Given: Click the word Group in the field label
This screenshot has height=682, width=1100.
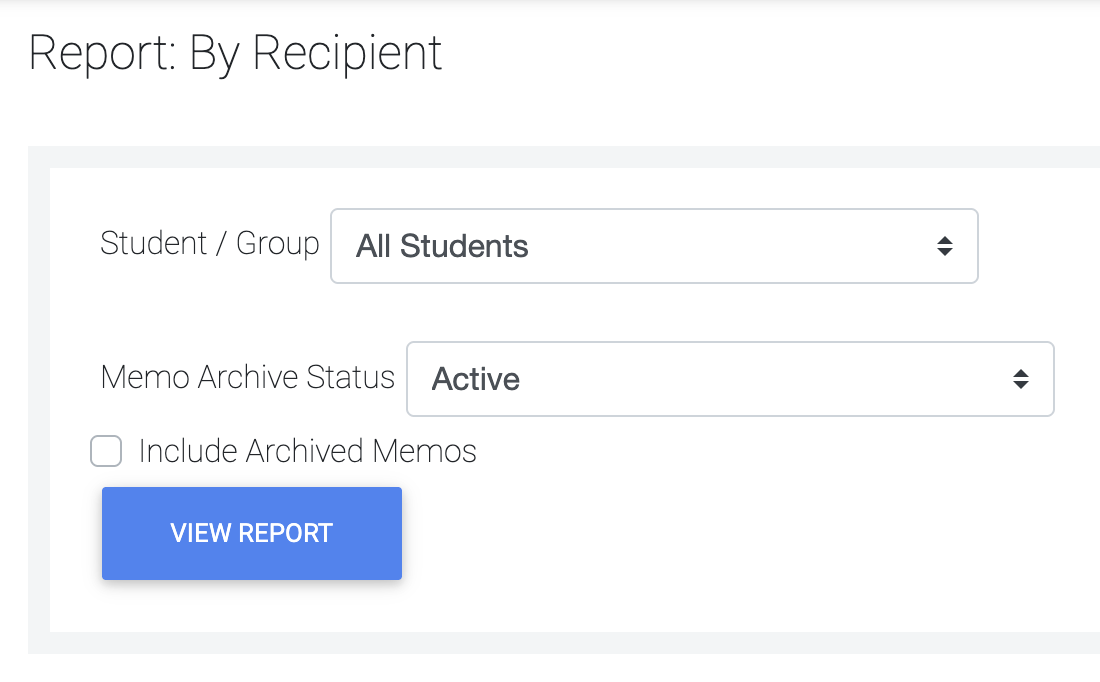Looking at the screenshot, I should [x=277, y=243].
